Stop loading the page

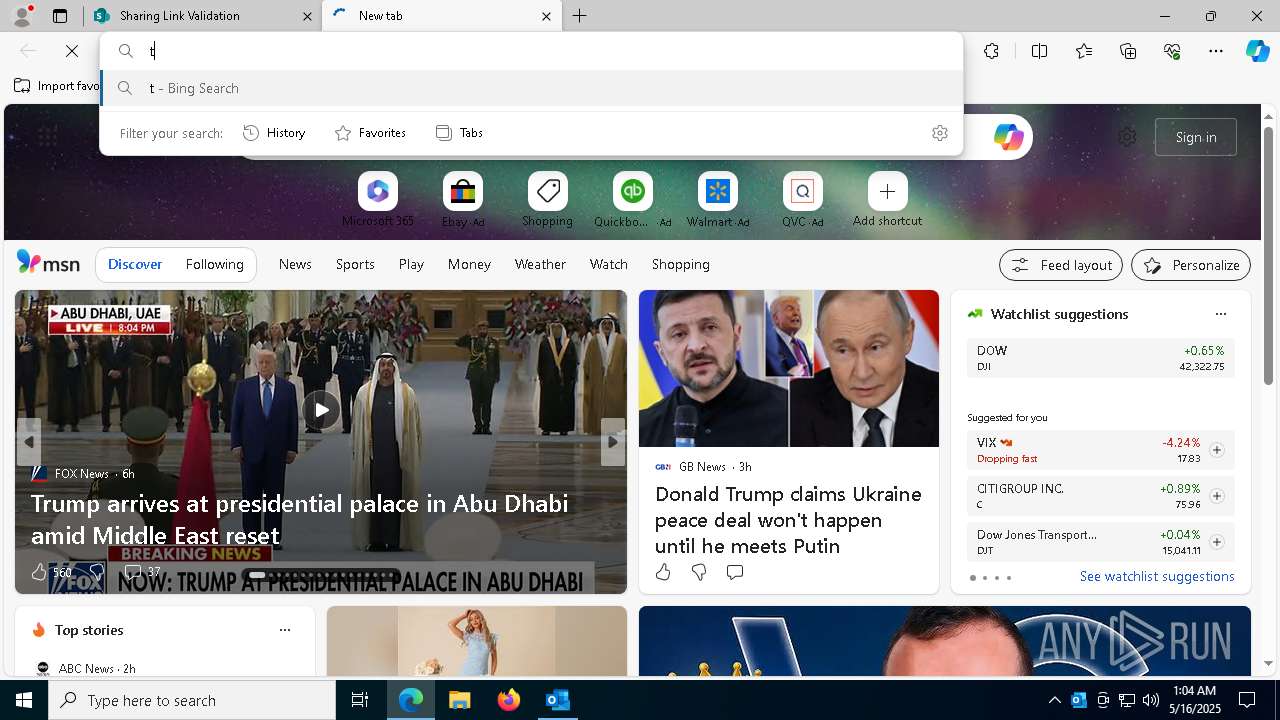[x=72, y=51]
